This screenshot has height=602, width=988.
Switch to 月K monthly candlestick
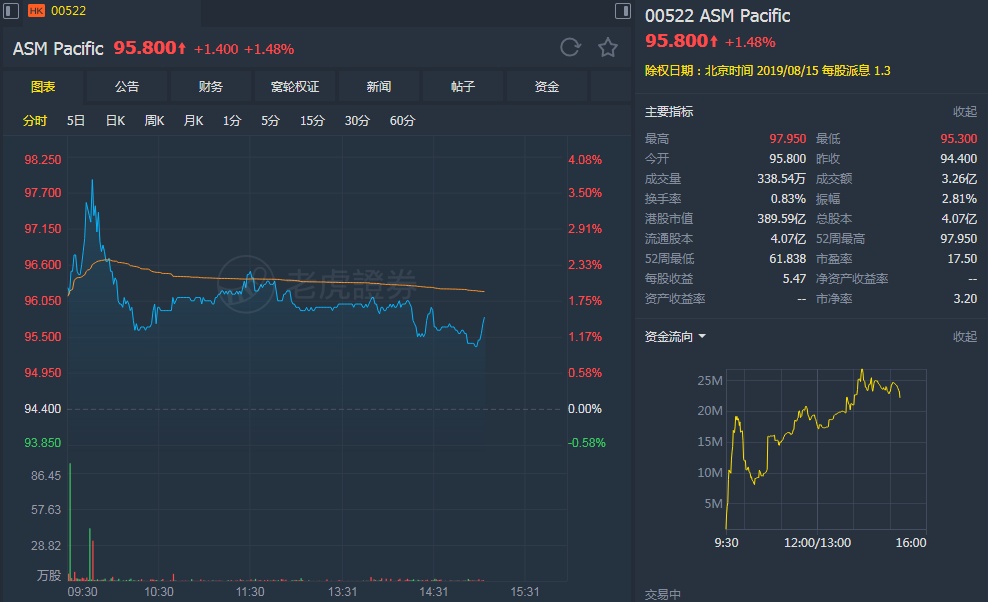(193, 120)
